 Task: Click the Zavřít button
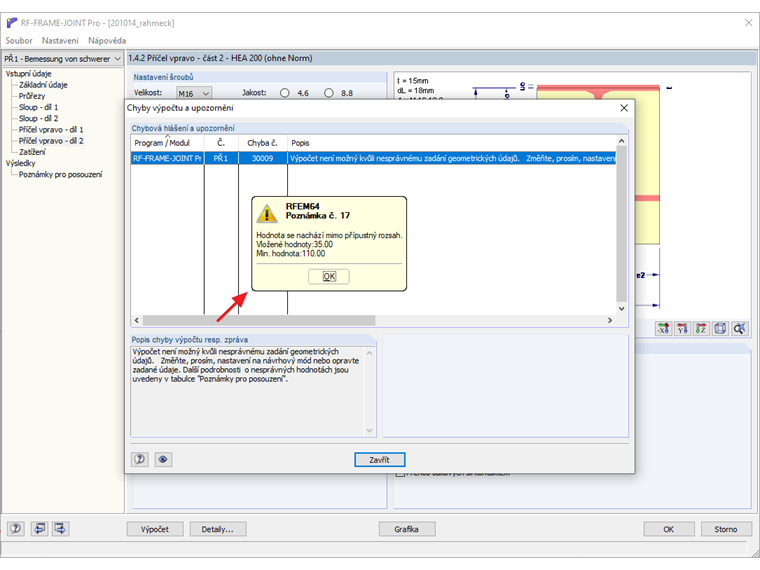pos(380,459)
